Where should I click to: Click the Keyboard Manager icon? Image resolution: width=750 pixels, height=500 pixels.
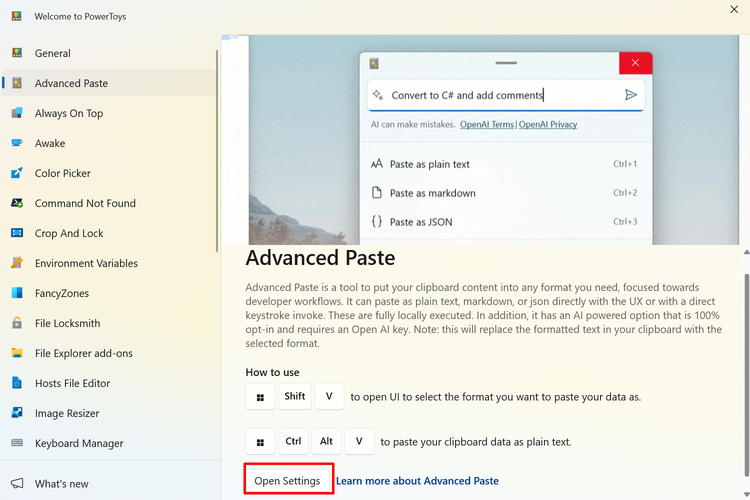click(x=17, y=443)
